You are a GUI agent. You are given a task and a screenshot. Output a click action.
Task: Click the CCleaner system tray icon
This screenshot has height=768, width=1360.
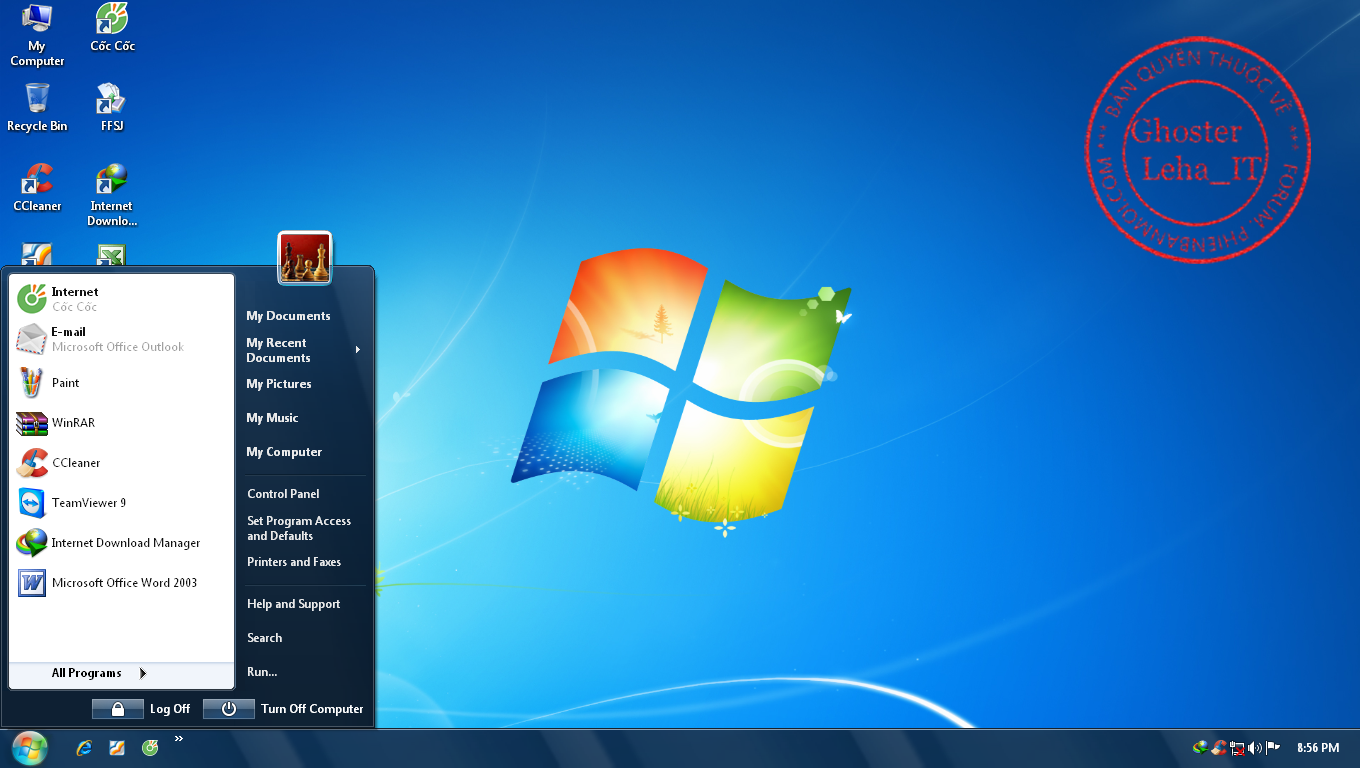[x=1219, y=748]
